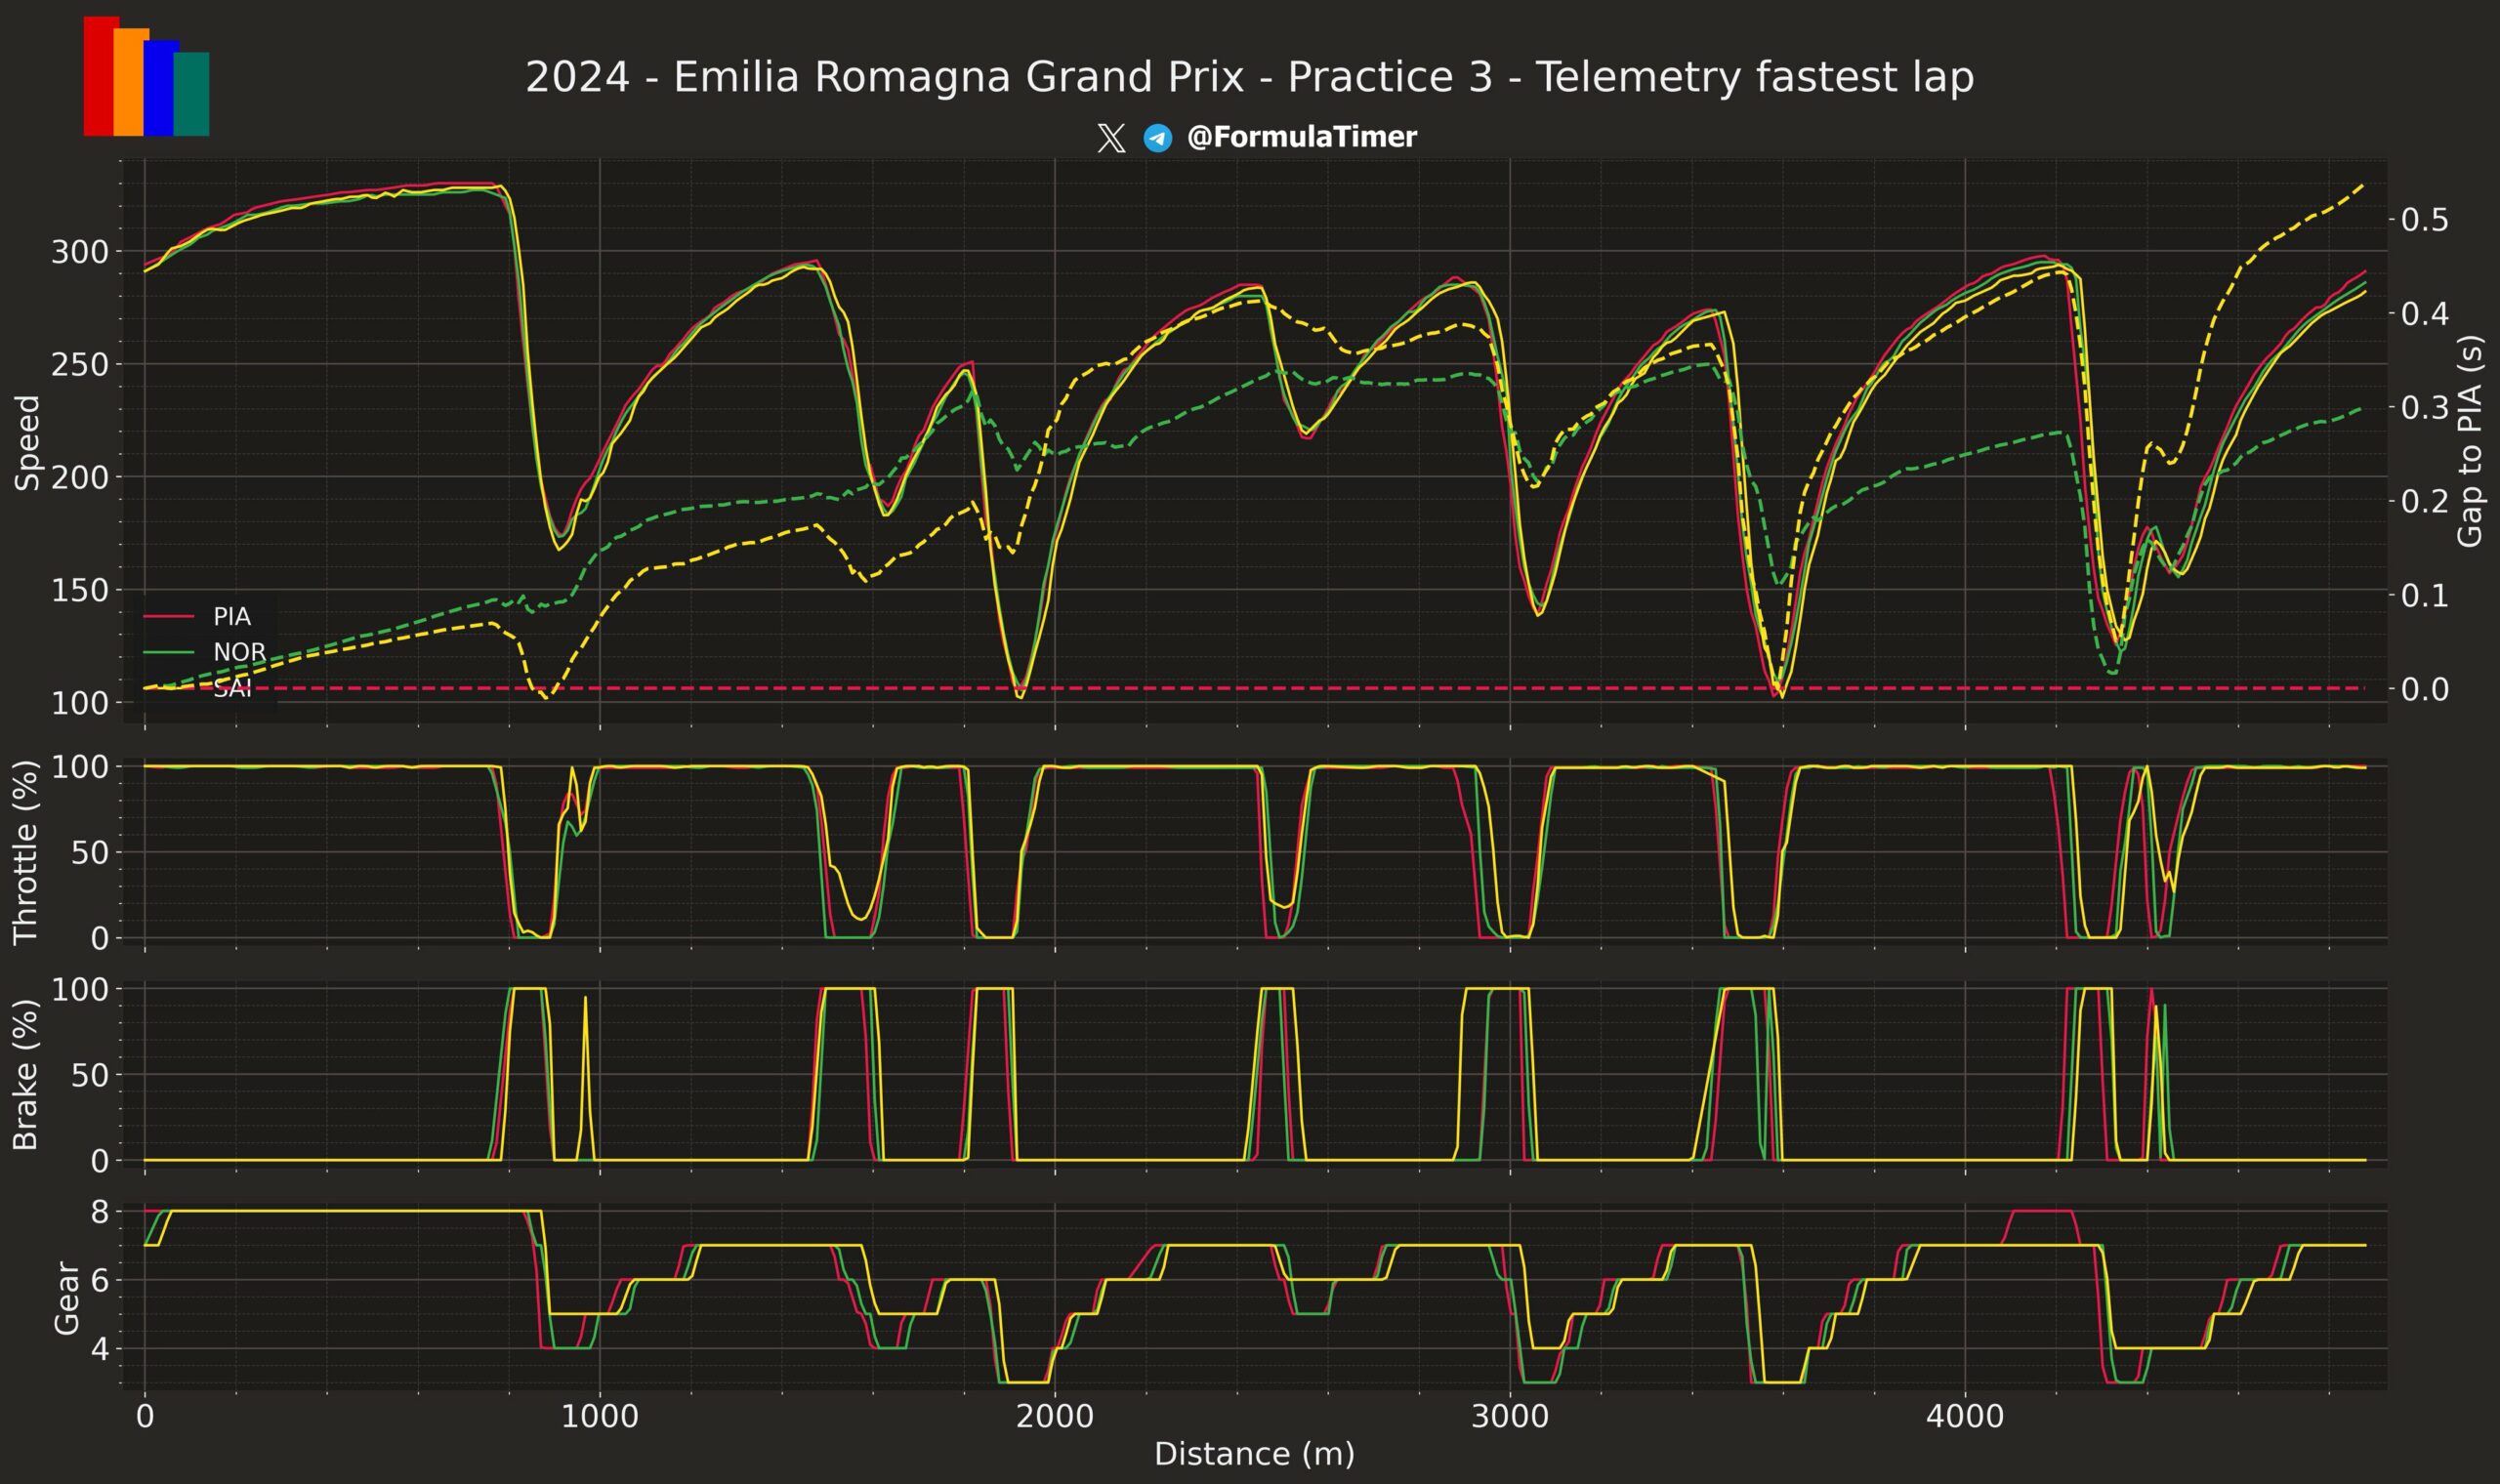Click the 2000 tick on distance axis
Viewport: 2500px width, 1484px height.
point(1054,1417)
